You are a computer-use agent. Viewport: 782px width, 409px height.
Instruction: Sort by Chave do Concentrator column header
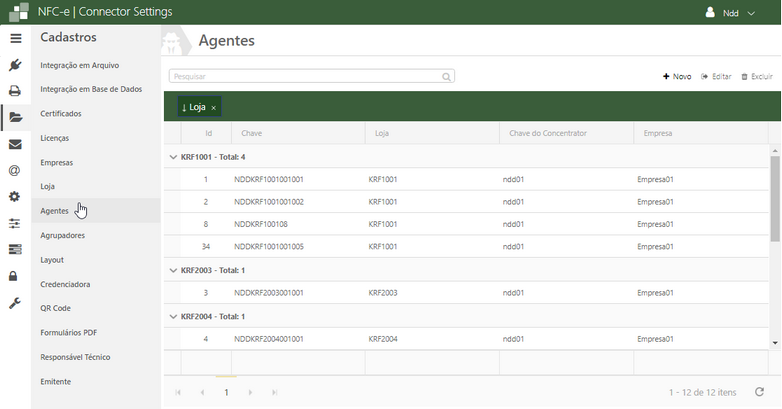coord(547,133)
